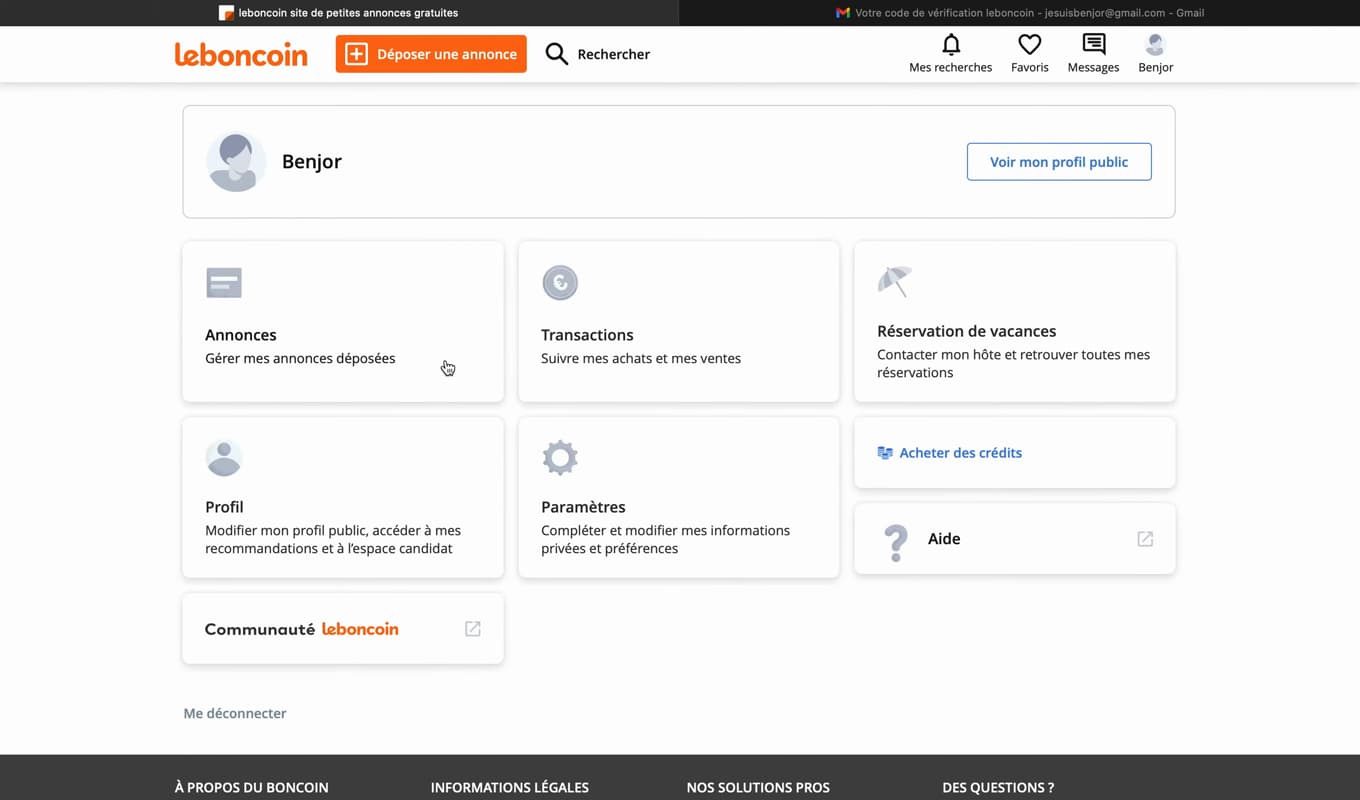This screenshot has height=800, width=1360.
Task: Click the magnifying glass search icon
Action: pyautogui.click(x=557, y=54)
